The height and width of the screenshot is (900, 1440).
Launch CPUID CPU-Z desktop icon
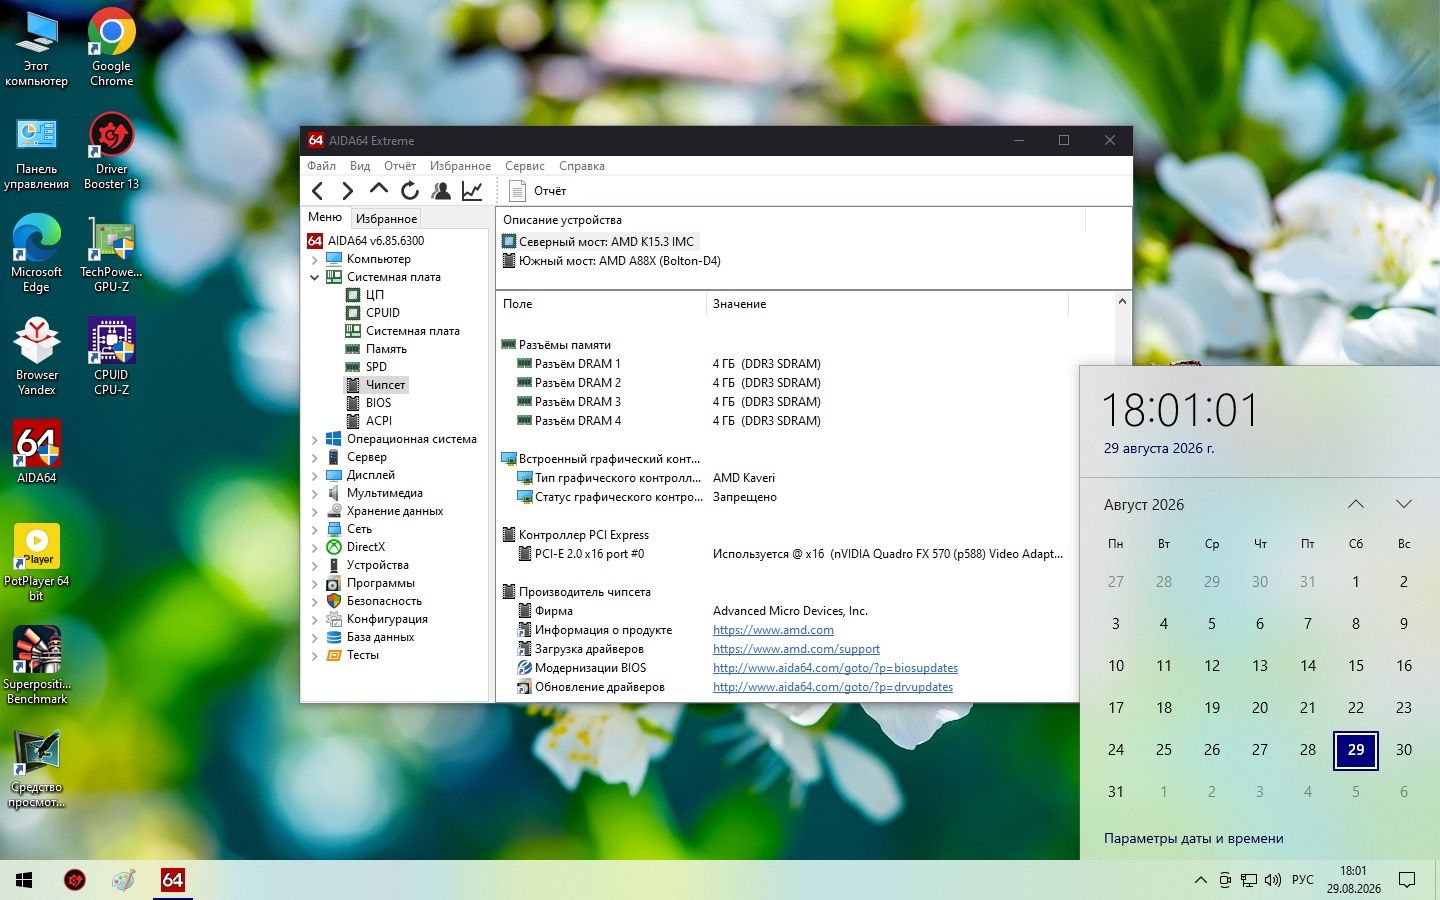coord(111,357)
